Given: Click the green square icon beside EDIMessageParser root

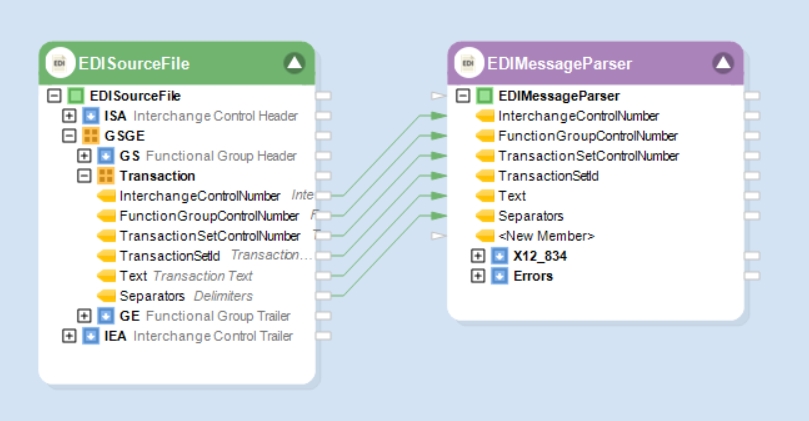Looking at the screenshot, I should [x=484, y=96].
